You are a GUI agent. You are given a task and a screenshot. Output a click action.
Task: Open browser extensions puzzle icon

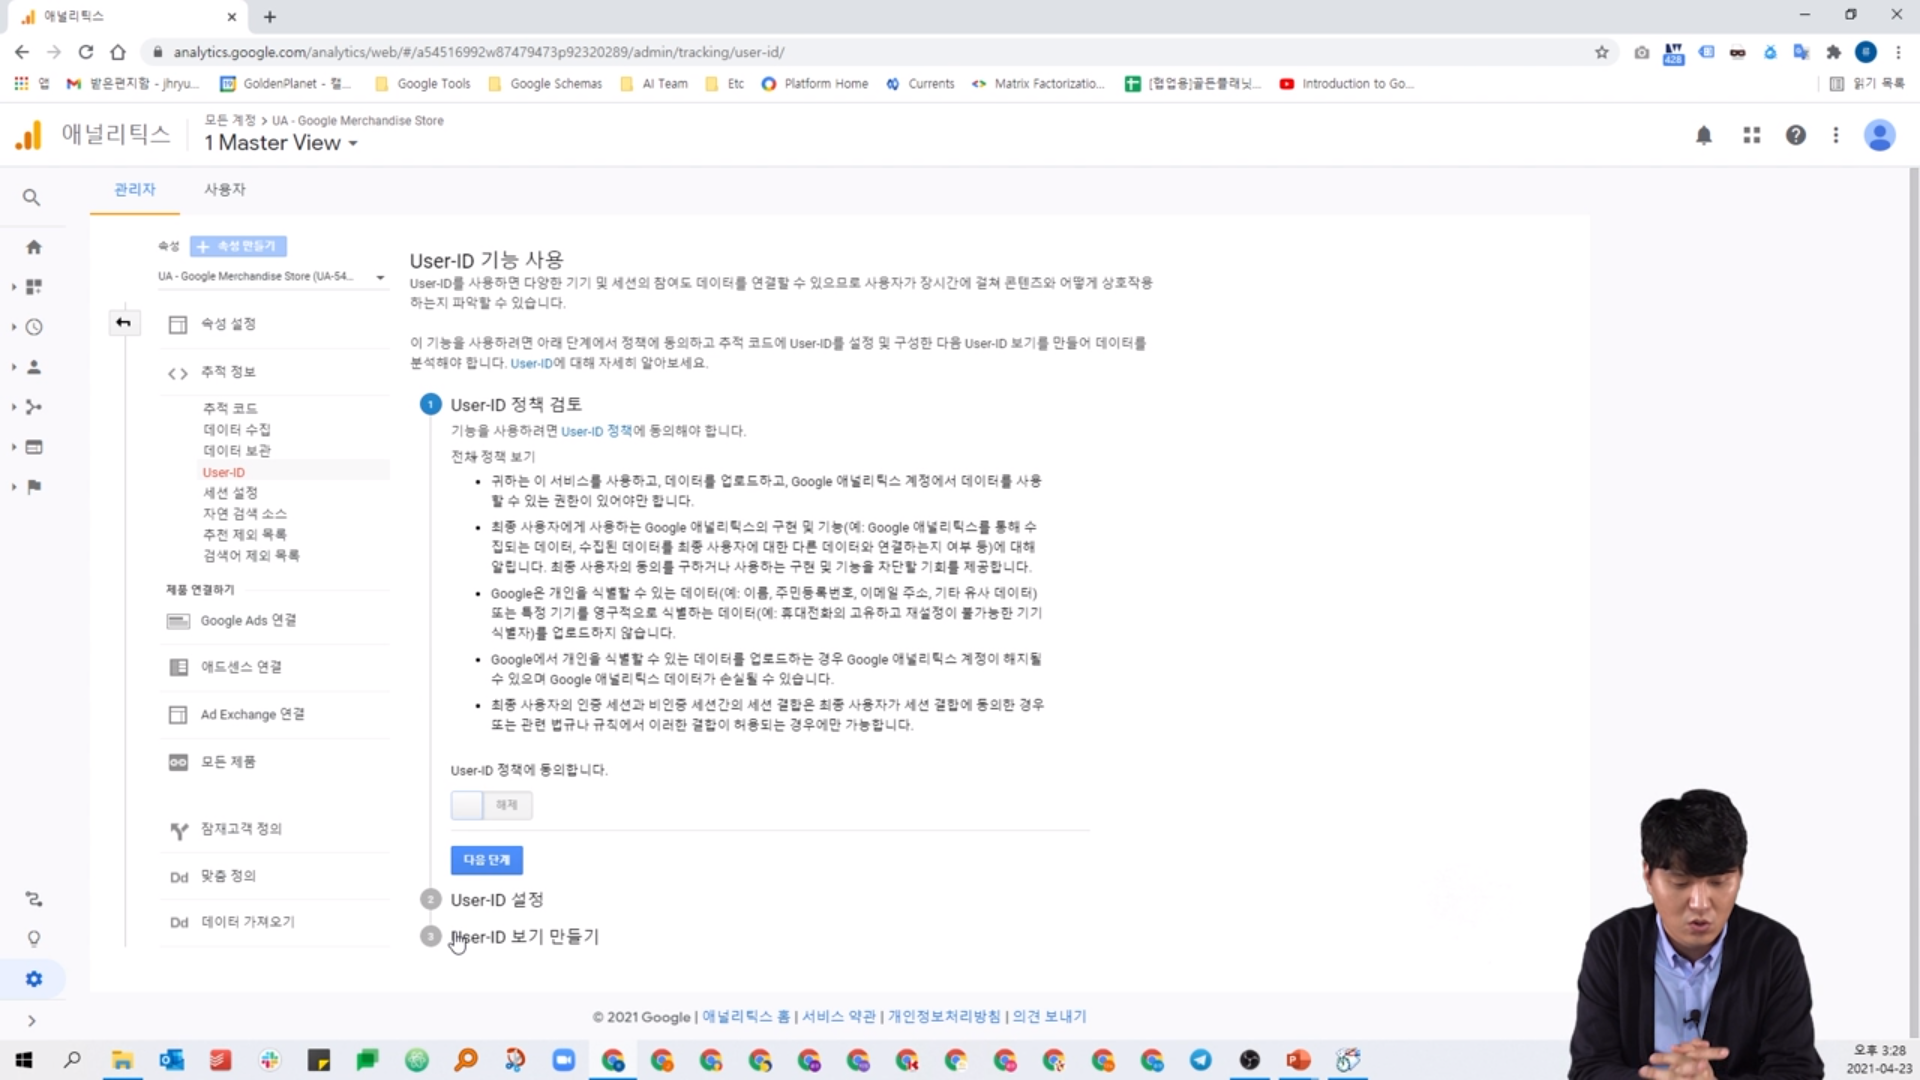pyautogui.click(x=1833, y=52)
